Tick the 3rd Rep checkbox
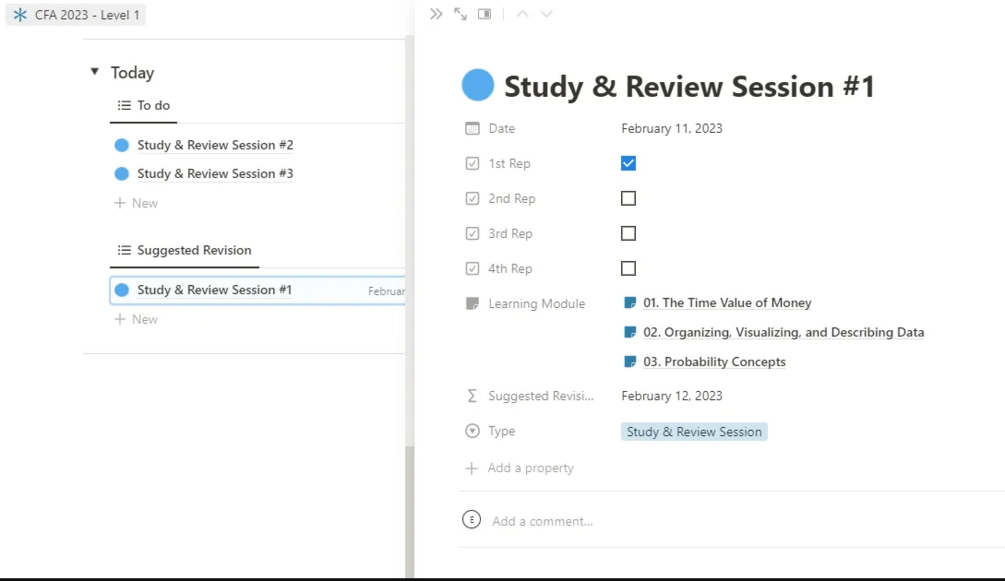The image size is (1005, 581). pos(628,233)
